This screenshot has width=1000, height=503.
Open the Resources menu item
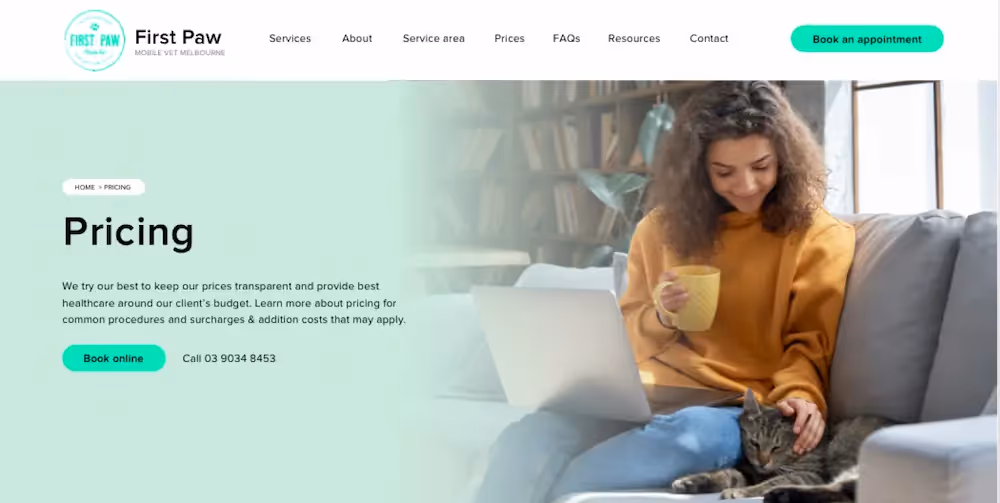(x=634, y=38)
